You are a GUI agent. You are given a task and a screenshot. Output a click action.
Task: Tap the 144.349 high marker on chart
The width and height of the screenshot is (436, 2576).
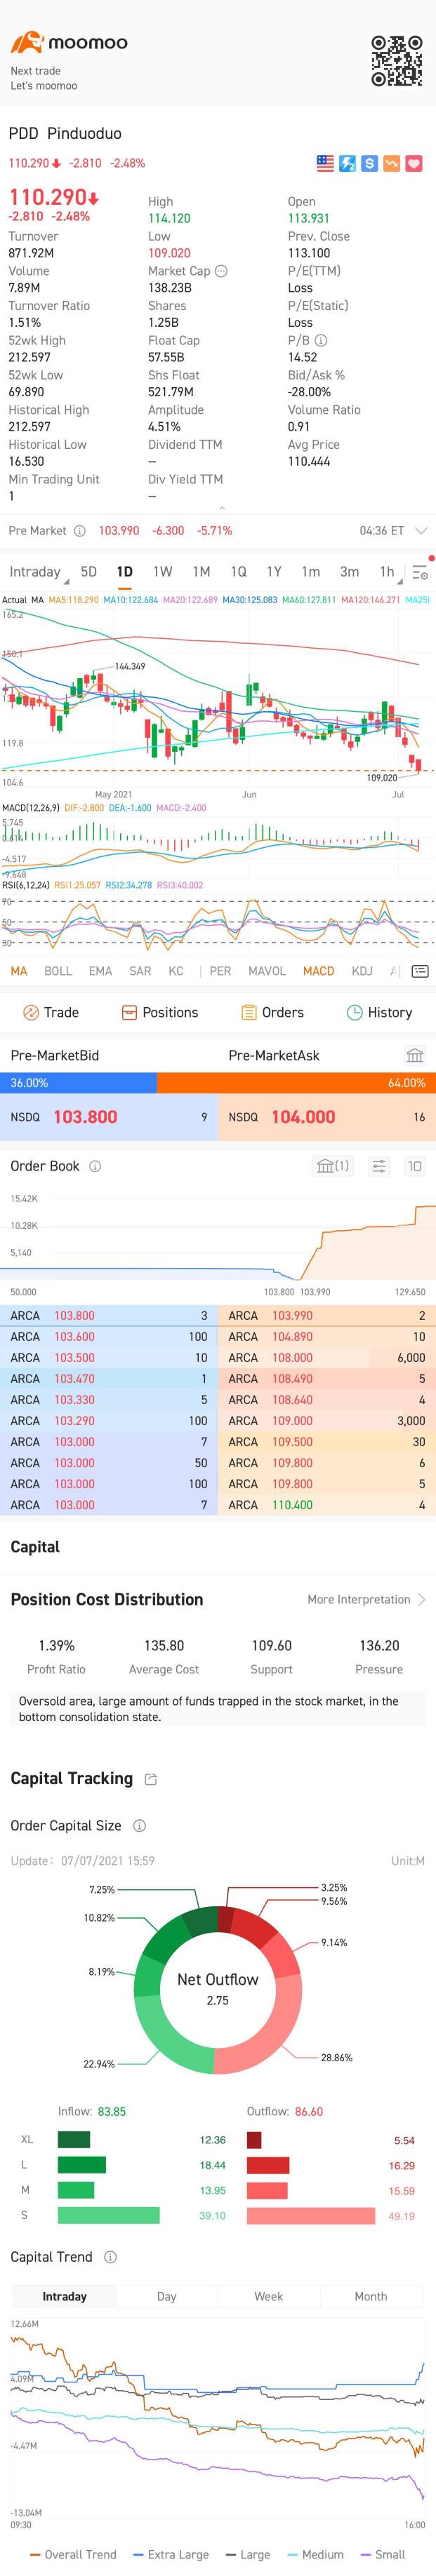pos(130,666)
